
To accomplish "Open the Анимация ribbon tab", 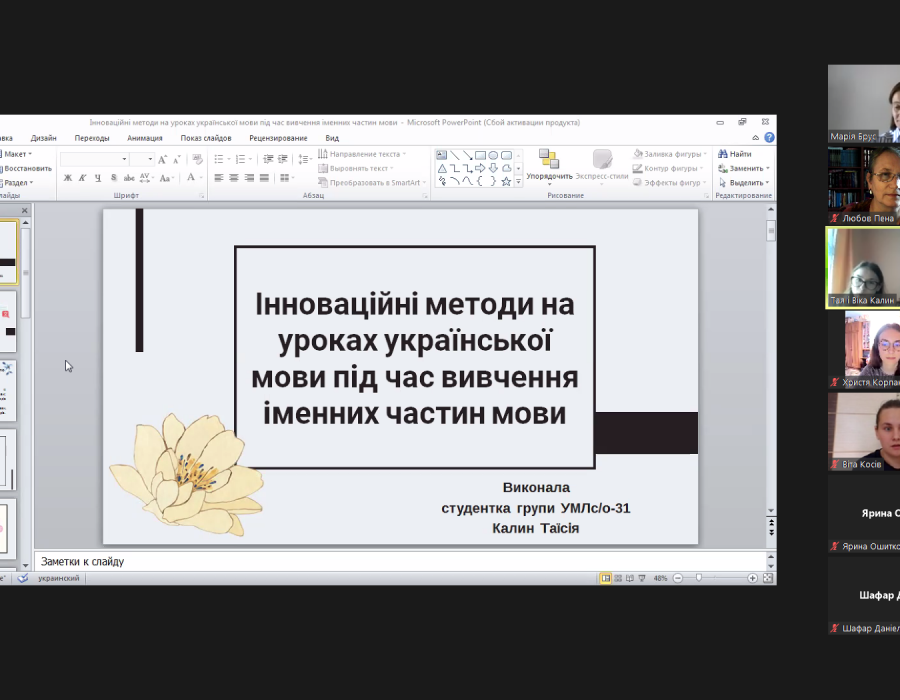I will click(x=145, y=138).
